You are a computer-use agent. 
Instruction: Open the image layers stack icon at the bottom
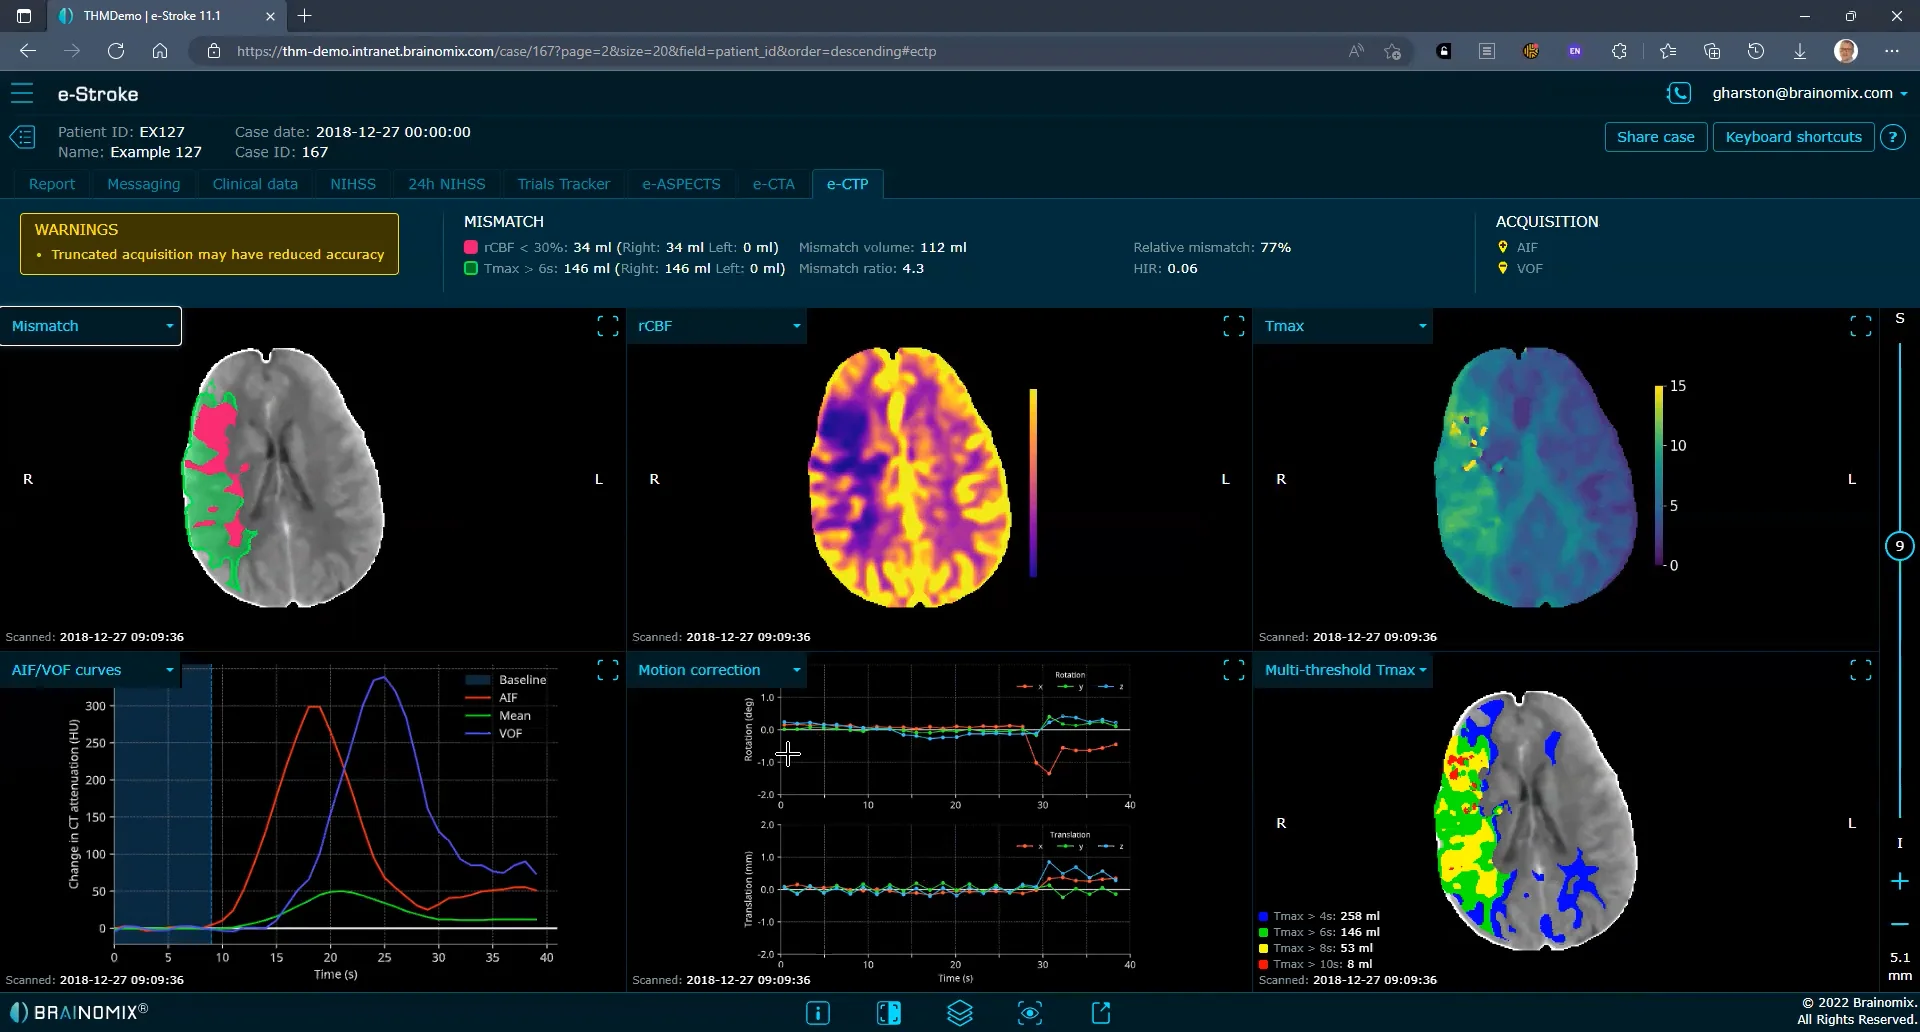[x=960, y=1013]
